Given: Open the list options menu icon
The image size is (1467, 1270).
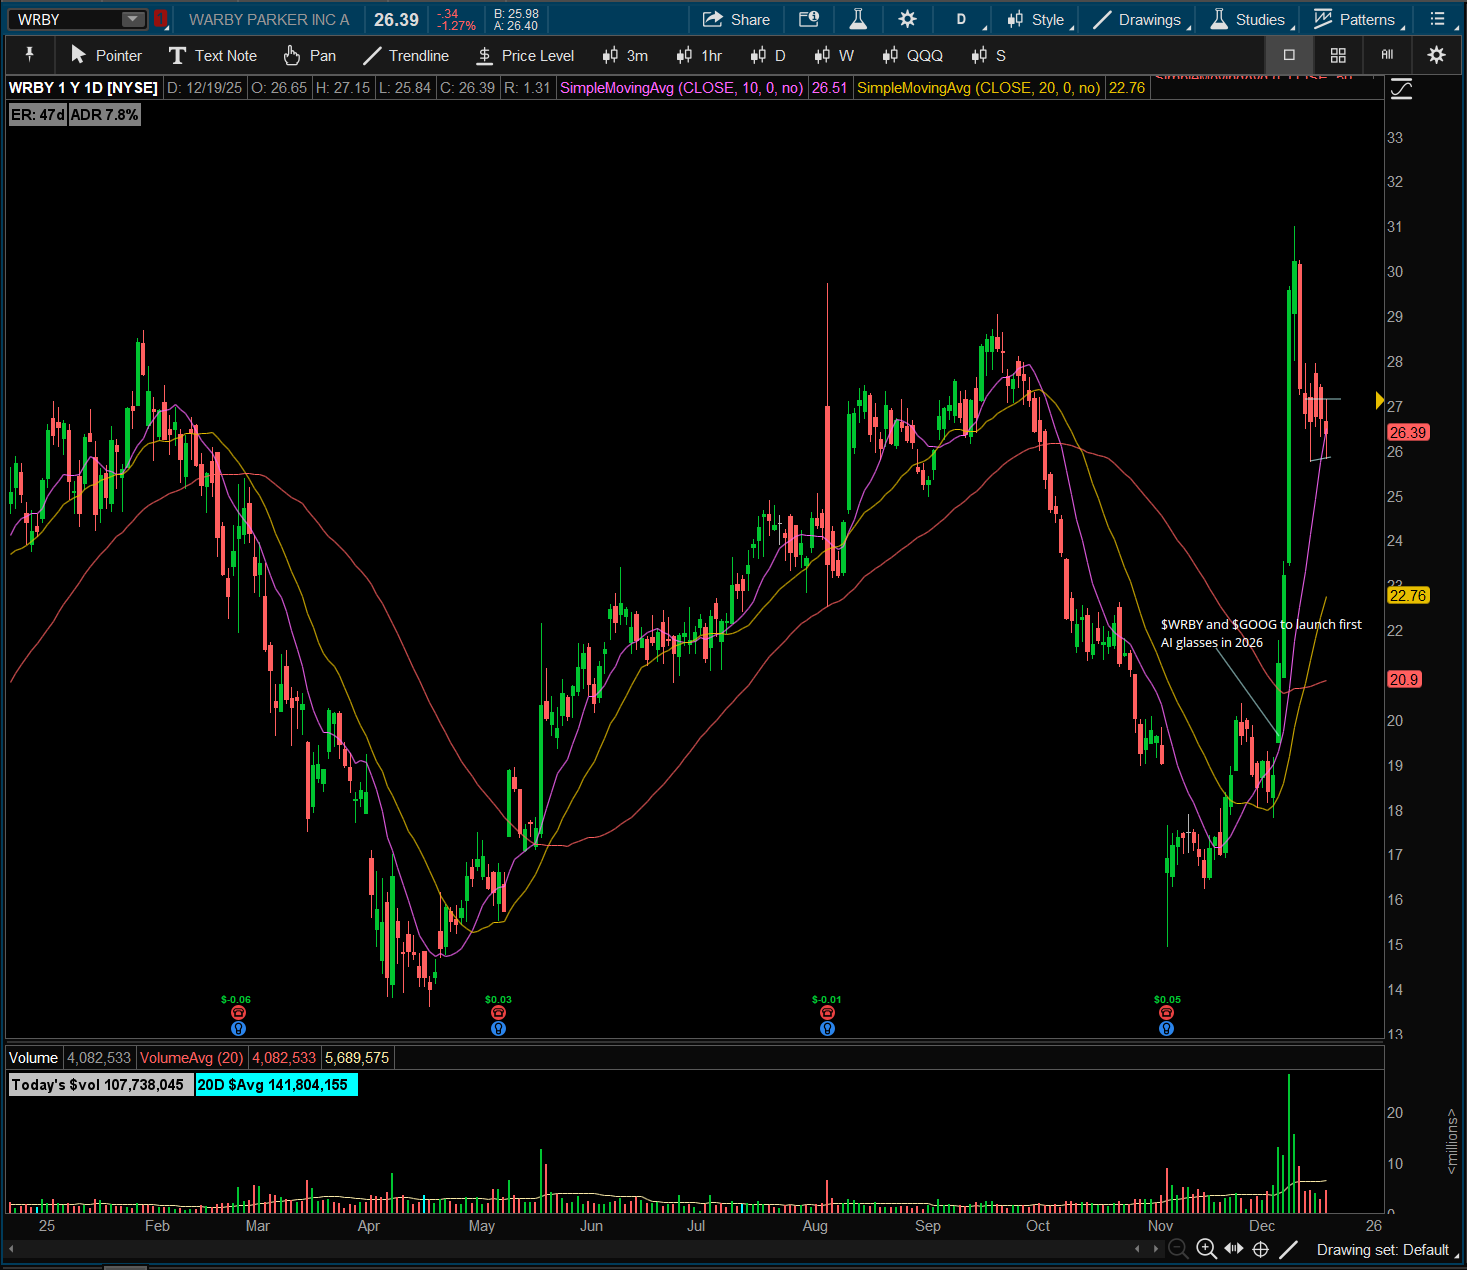Looking at the screenshot, I should click(x=1438, y=19).
